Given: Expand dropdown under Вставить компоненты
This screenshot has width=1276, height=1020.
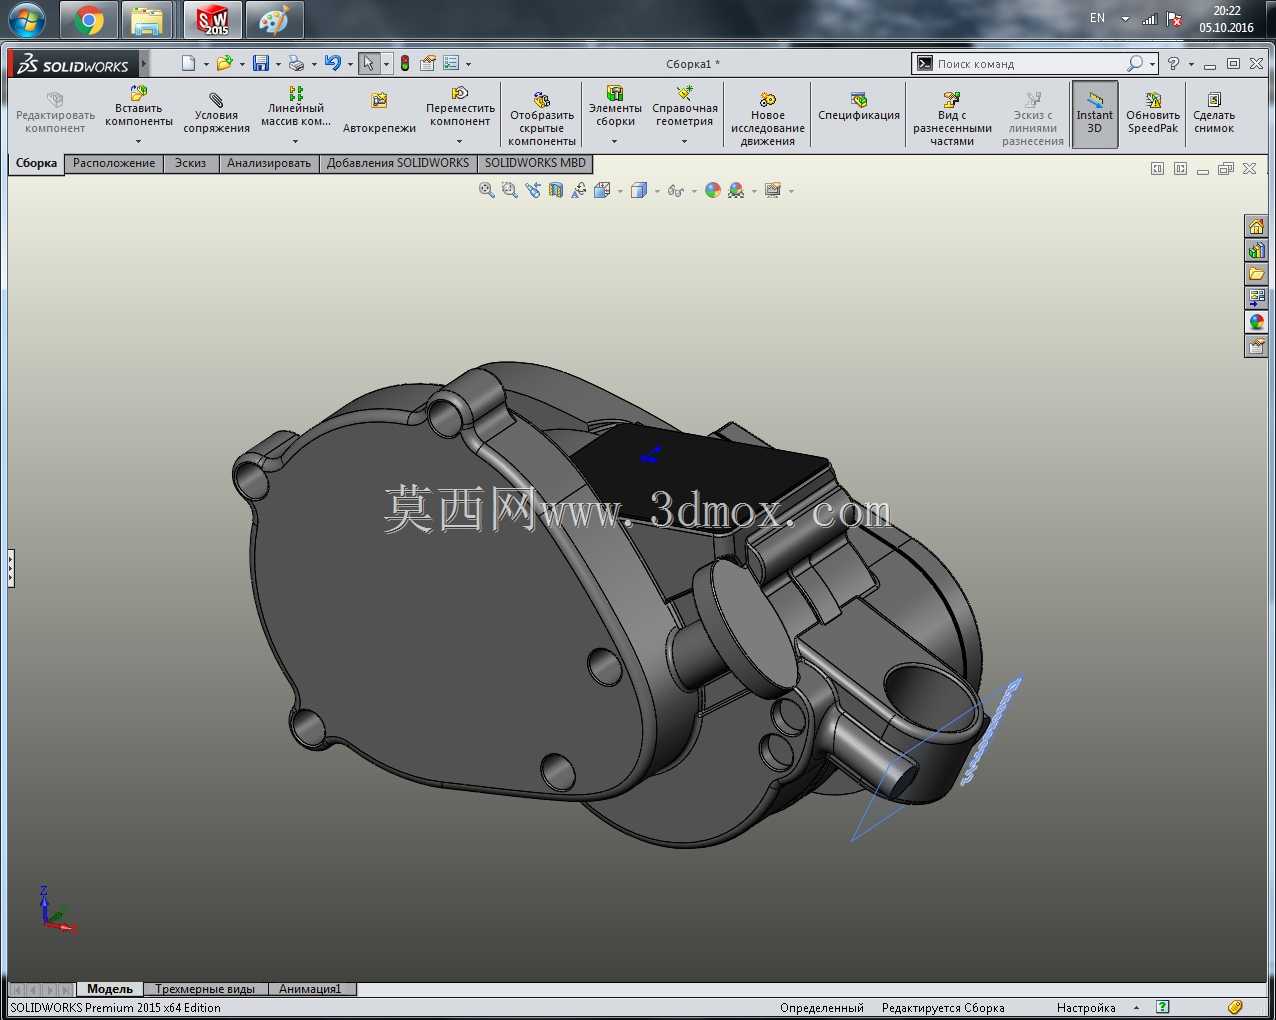Looking at the screenshot, I should coord(139,141).
